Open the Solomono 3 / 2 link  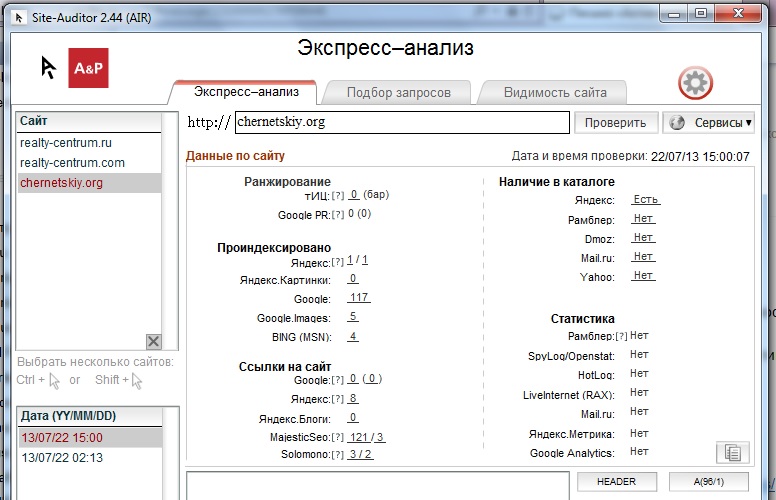tap(360, 454)
